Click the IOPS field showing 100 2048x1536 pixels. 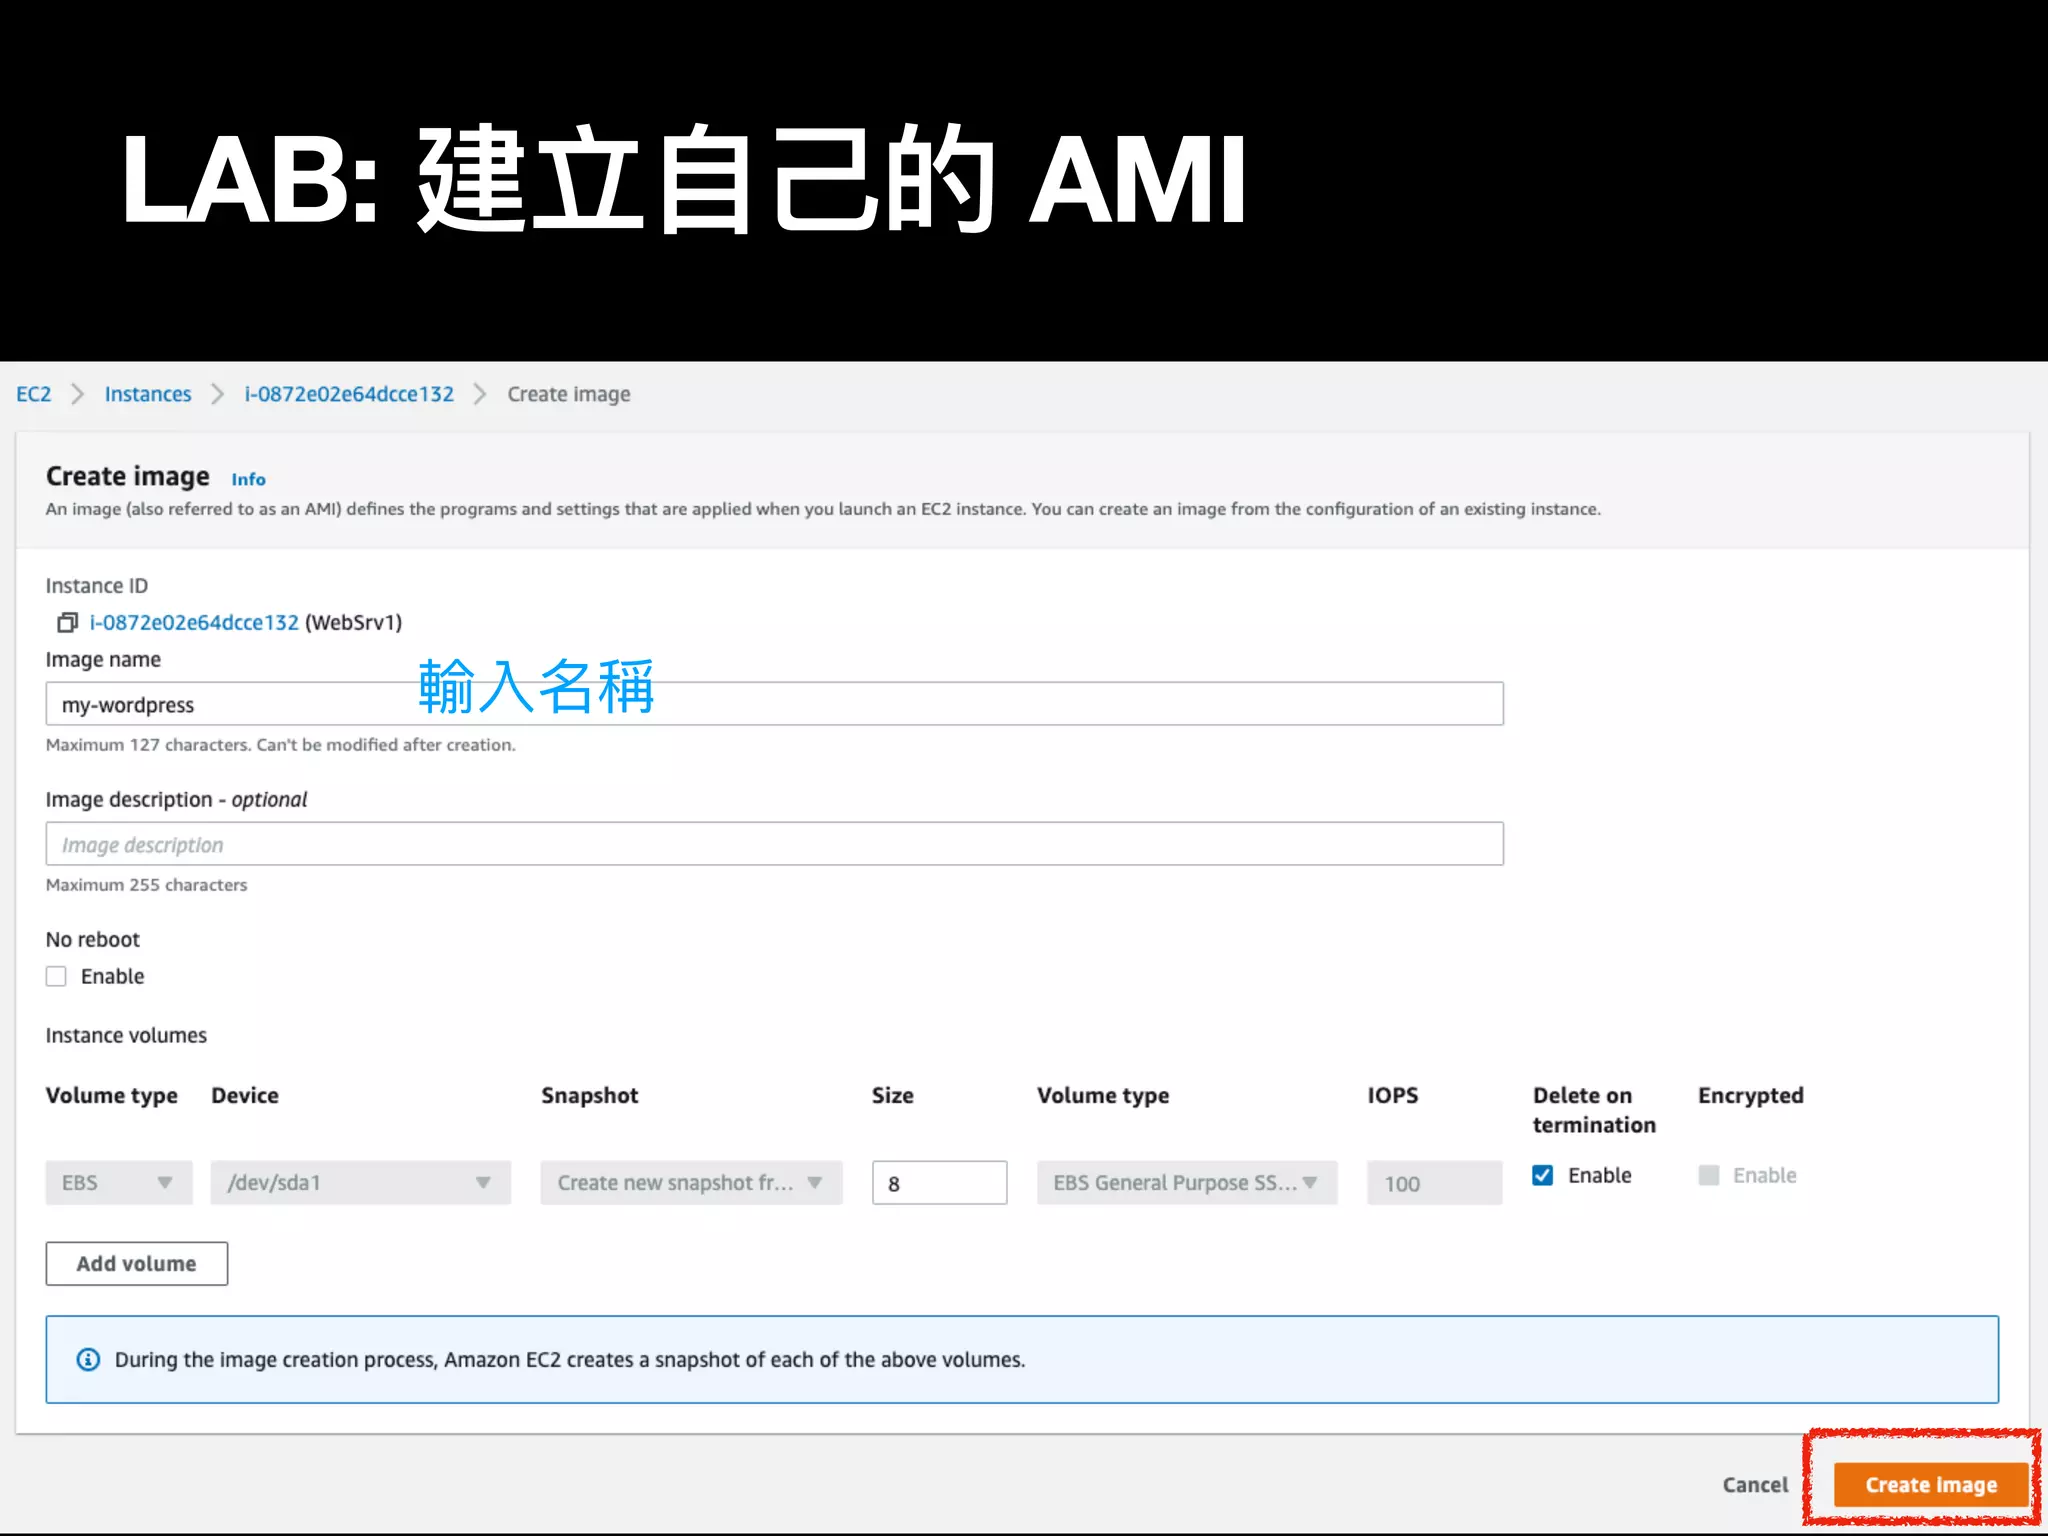point(1434,1182)
